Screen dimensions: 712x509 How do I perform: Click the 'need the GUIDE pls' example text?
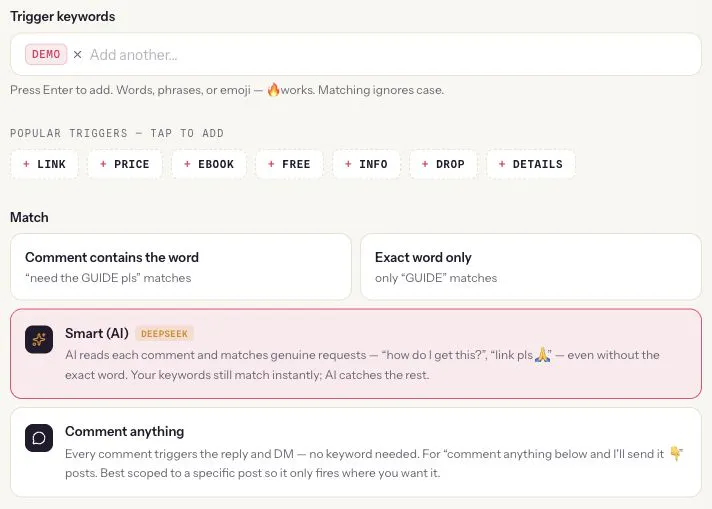pyautogui.click(x=108, y=278)
